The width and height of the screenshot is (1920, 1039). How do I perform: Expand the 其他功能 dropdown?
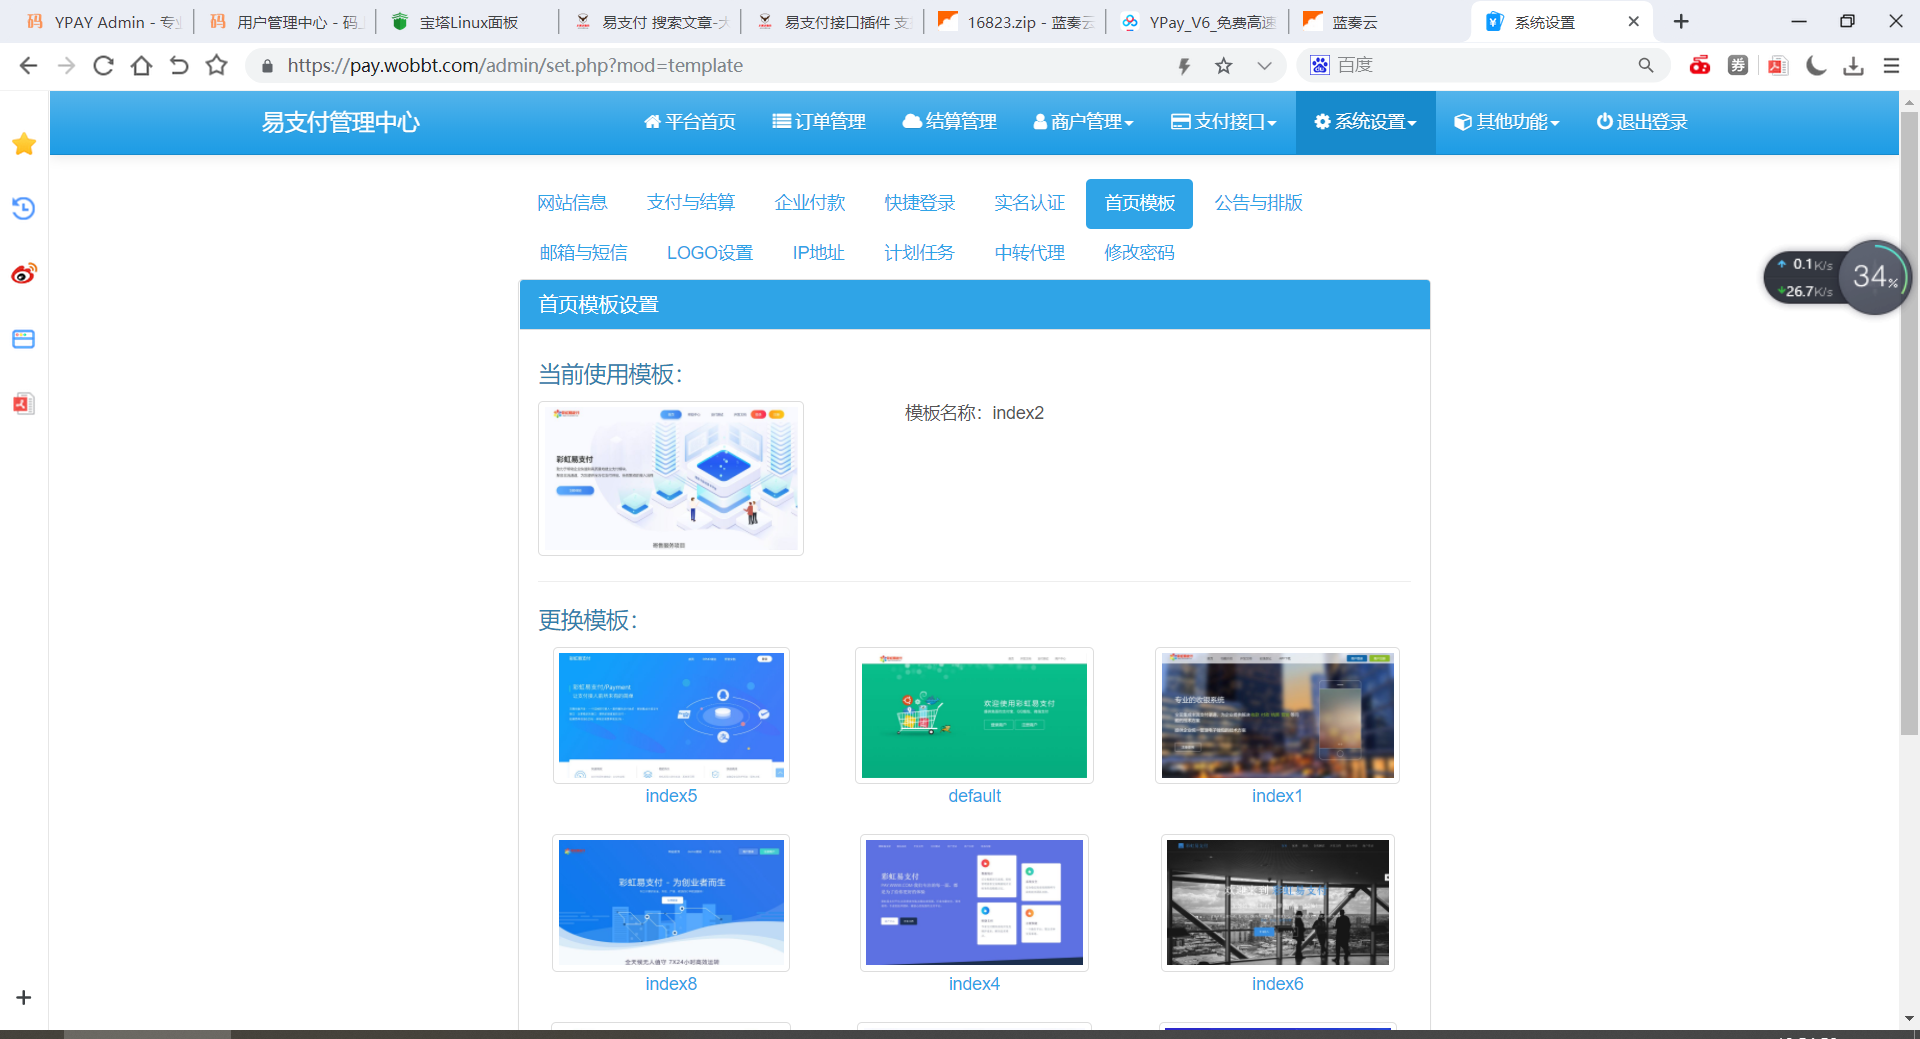point(1506,122)
